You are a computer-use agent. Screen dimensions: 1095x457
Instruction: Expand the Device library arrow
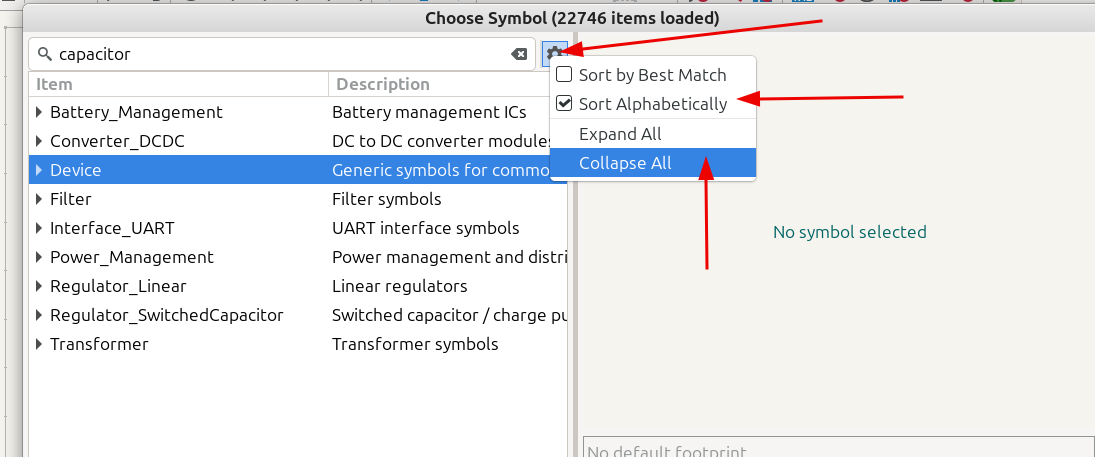pyautogui.click(x=39, y=170)
